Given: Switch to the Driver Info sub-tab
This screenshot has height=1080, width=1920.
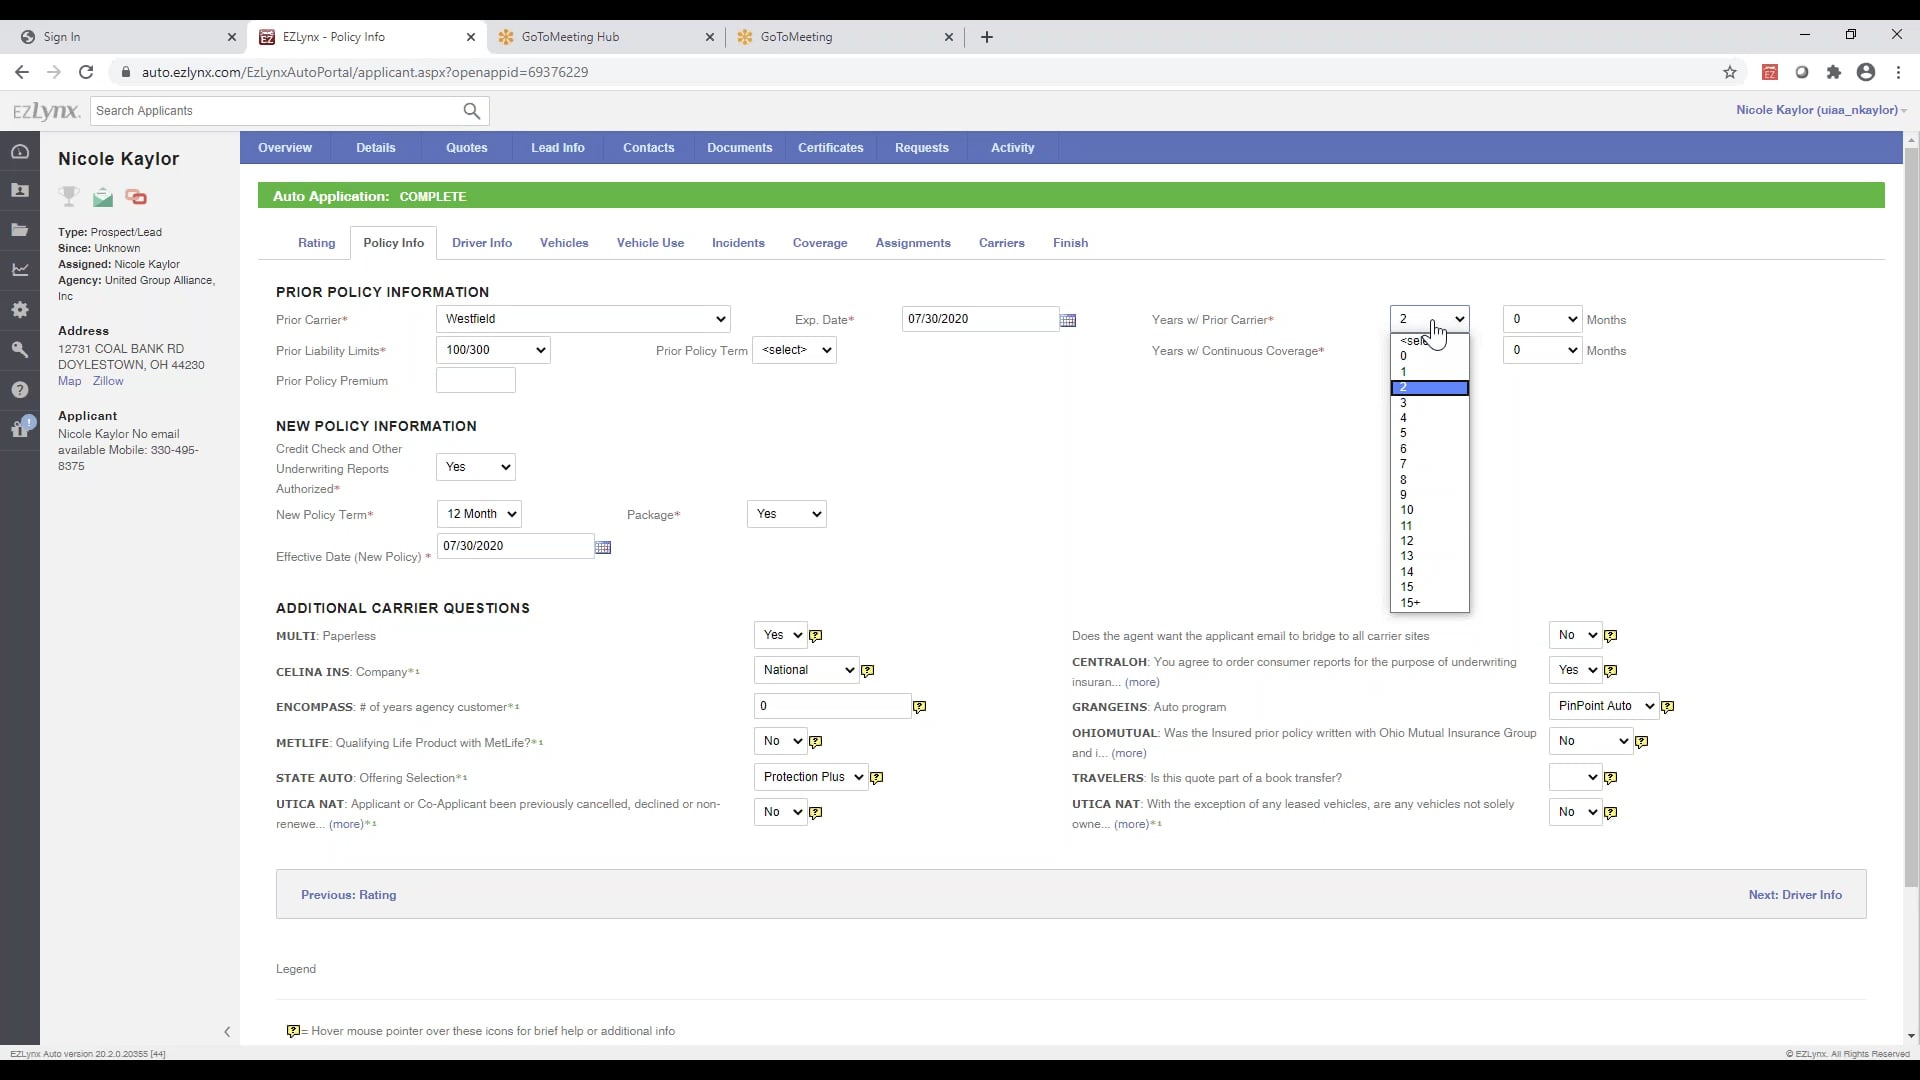Looking at the screenshot, I should click(x=482, y=243).
